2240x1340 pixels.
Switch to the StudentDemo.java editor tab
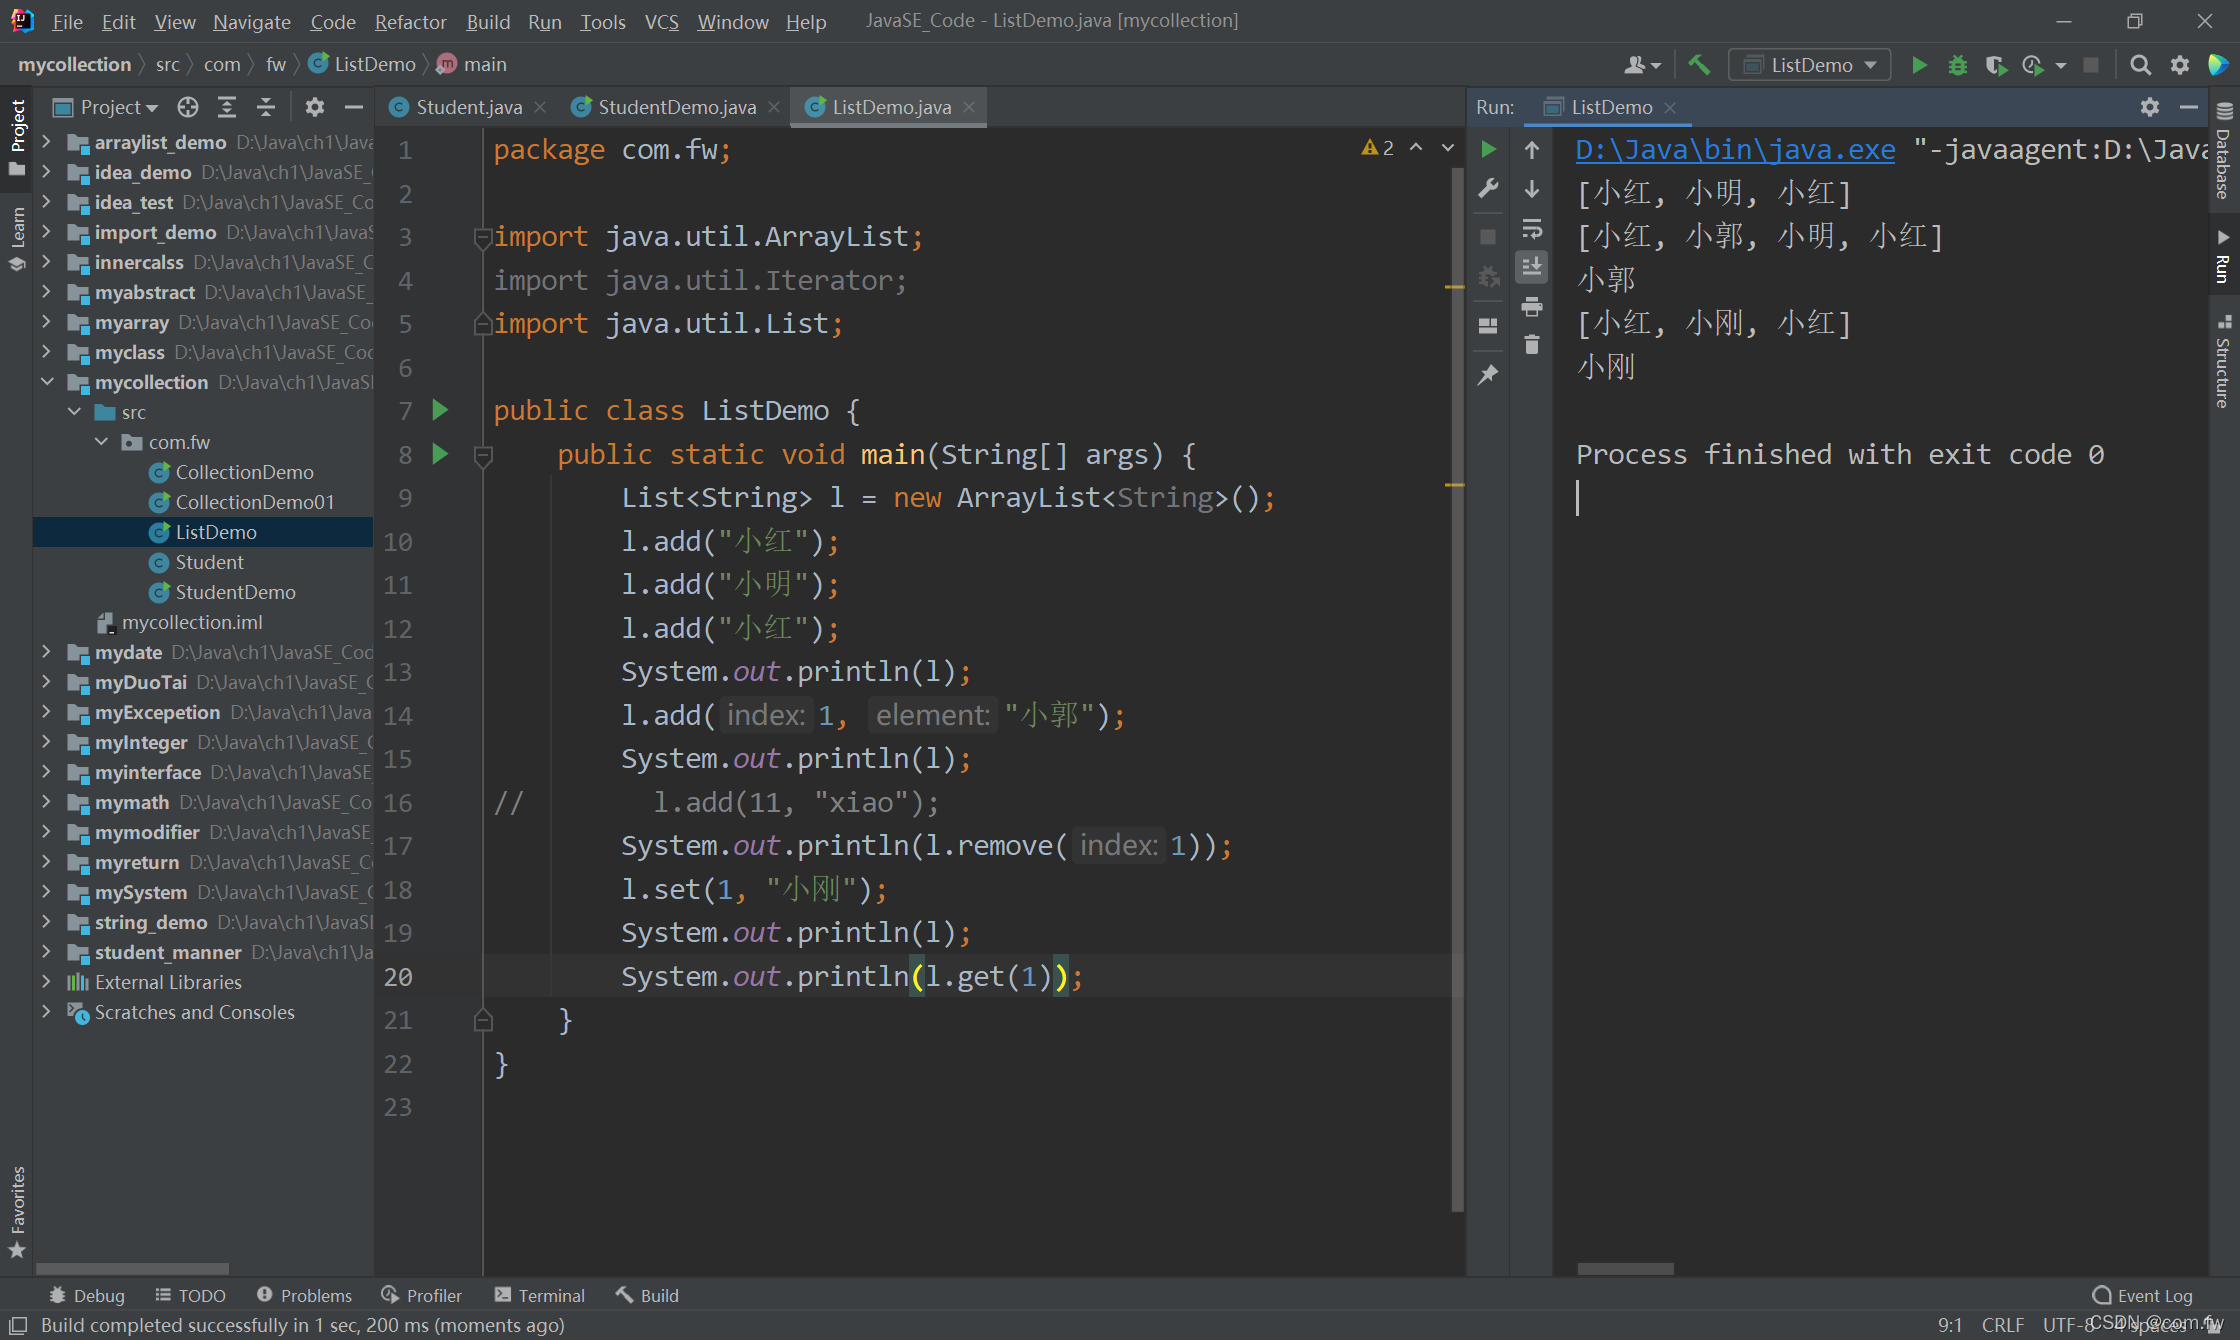676,107
